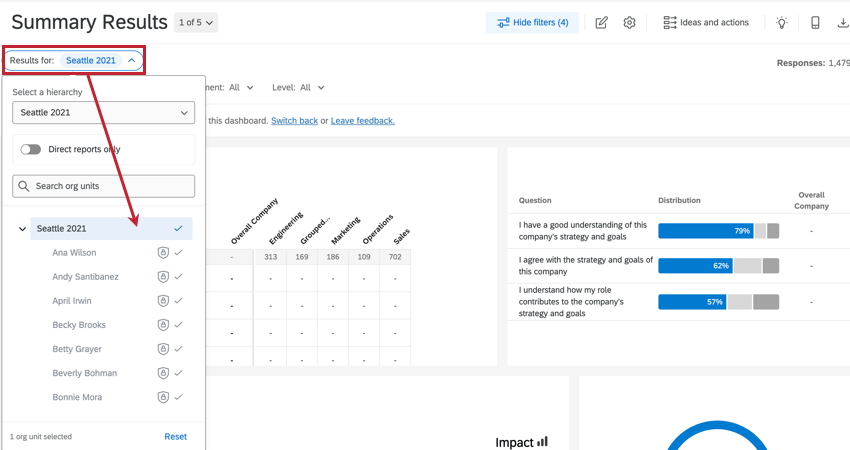Toggle the Direct reports only switch

click(31, 149)
